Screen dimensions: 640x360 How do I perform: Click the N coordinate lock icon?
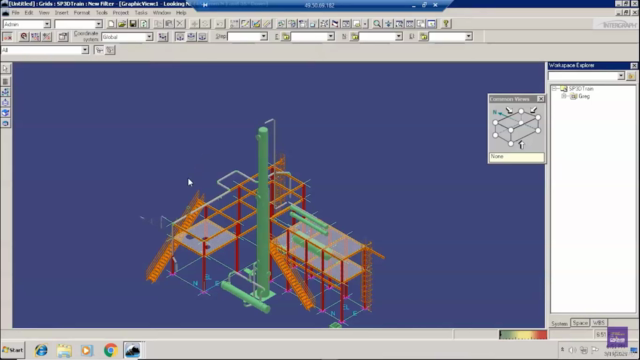[355, 37]
